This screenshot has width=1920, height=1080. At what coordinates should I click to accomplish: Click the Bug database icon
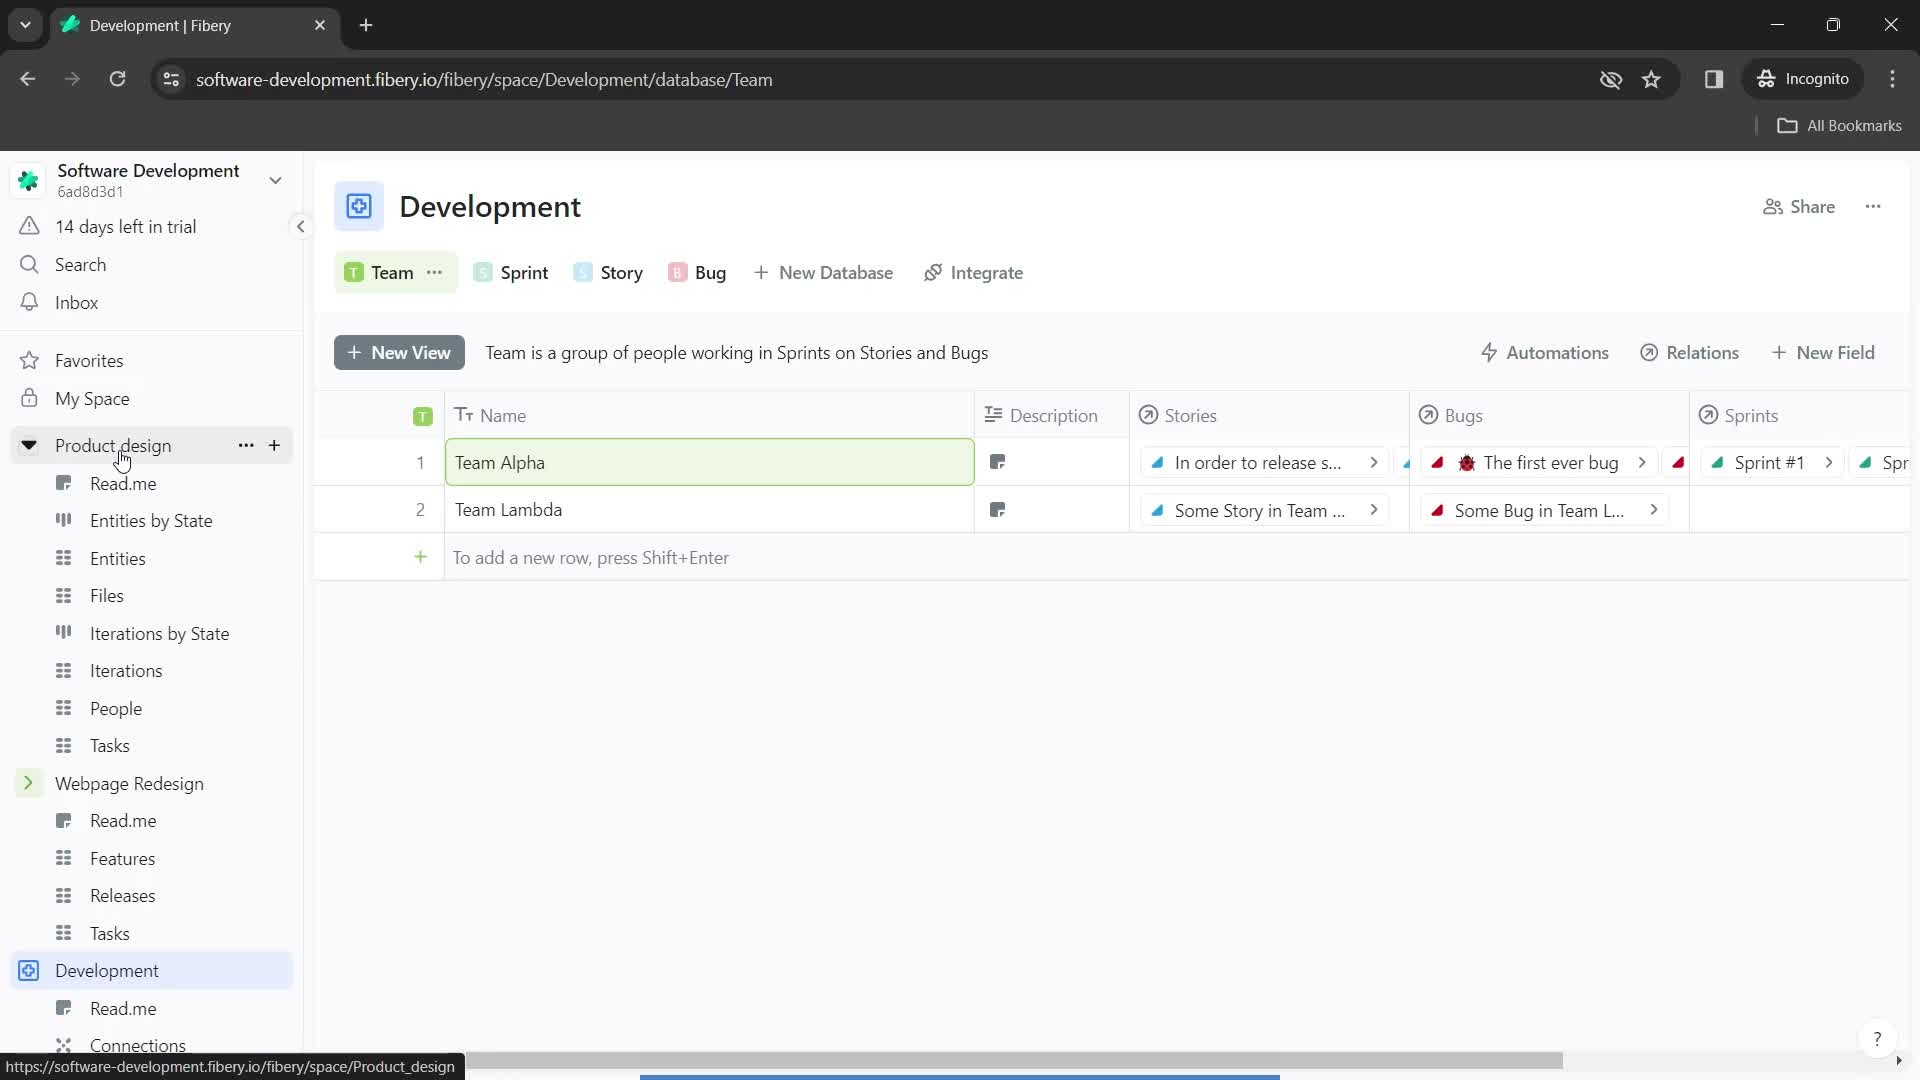(x=678, y=272)
